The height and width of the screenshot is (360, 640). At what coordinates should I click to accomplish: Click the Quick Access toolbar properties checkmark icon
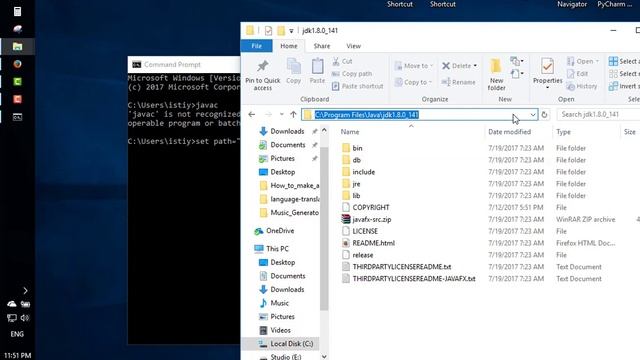(268, 31)
